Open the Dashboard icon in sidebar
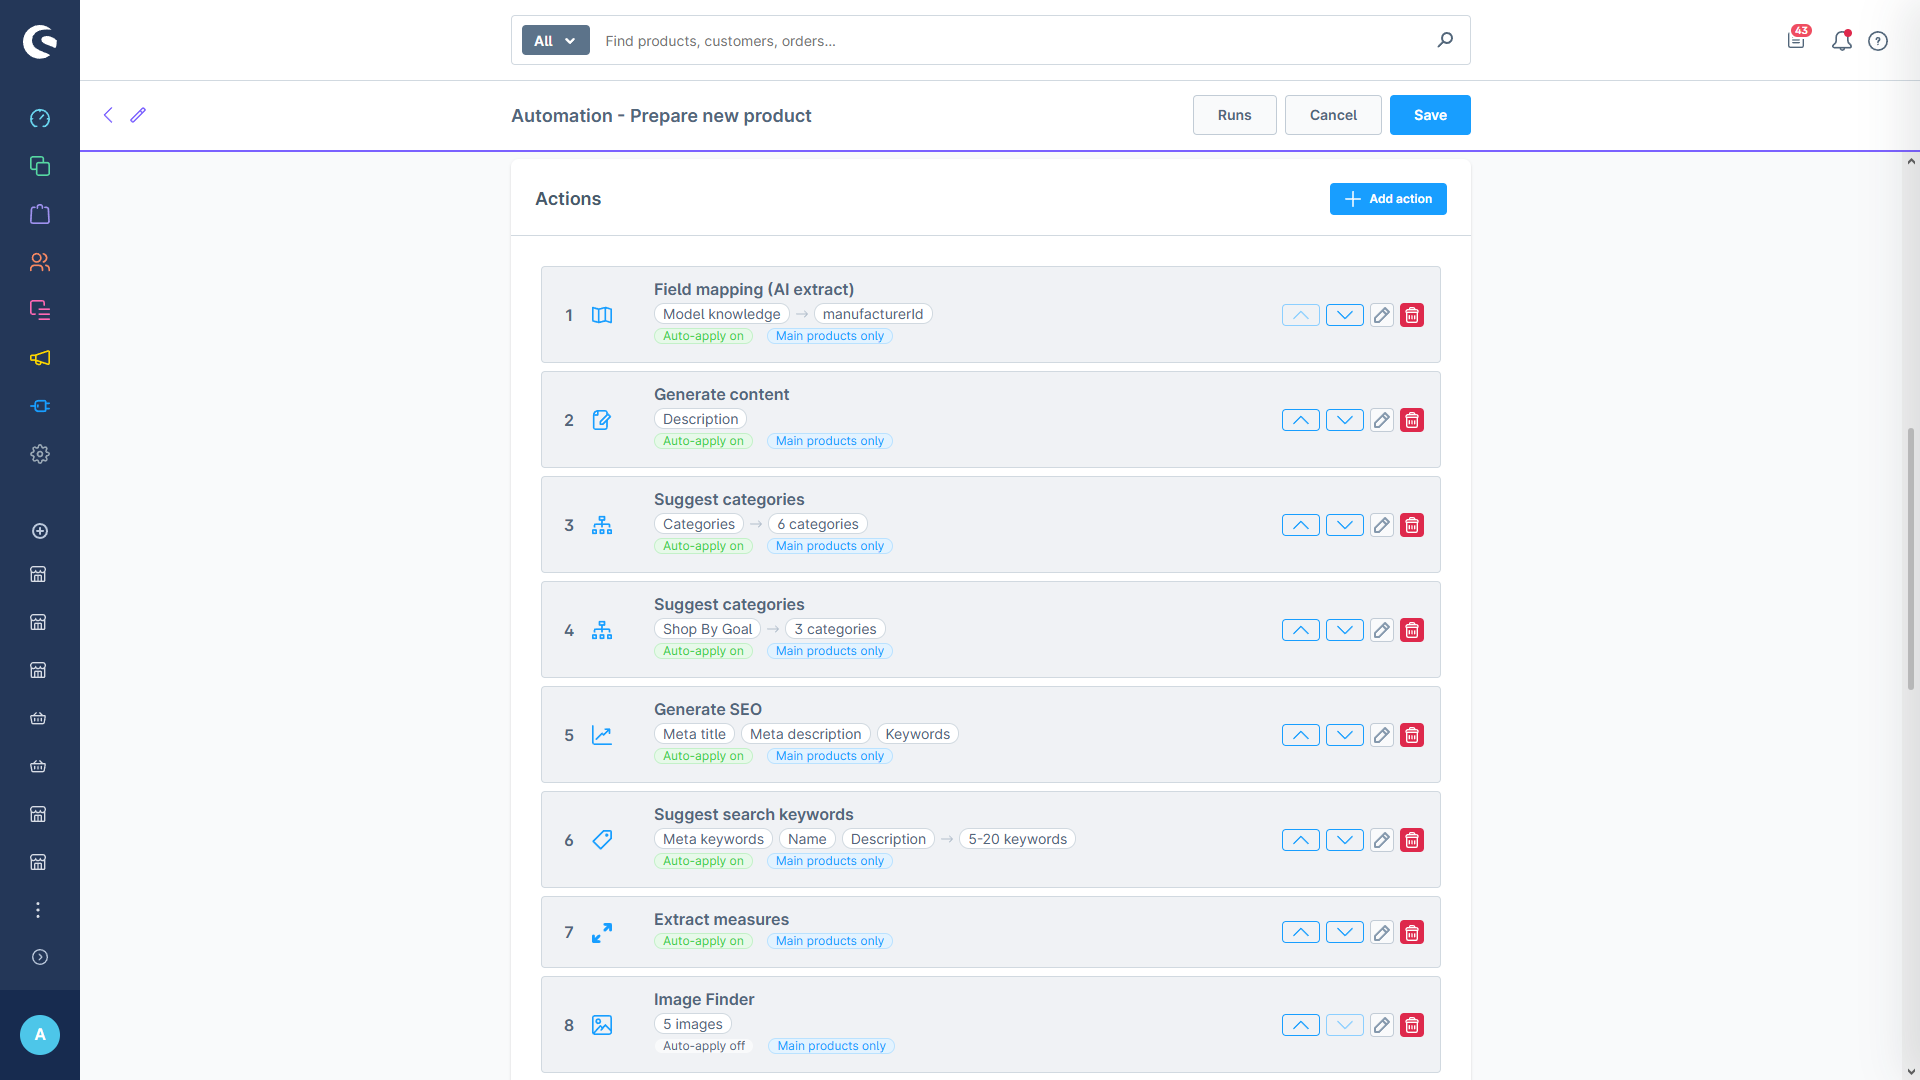The width and height of the screenshot is (1920, 1080). click(40, 118)
